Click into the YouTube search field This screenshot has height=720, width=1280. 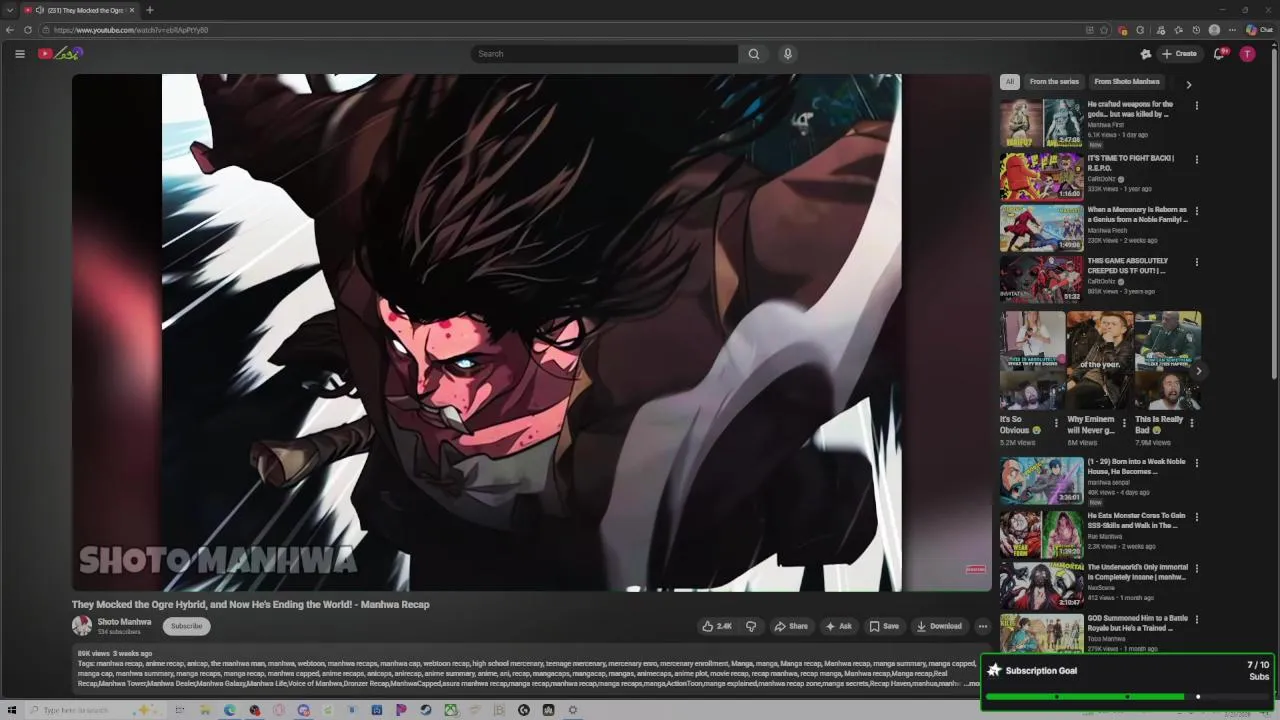pos(605,54)
